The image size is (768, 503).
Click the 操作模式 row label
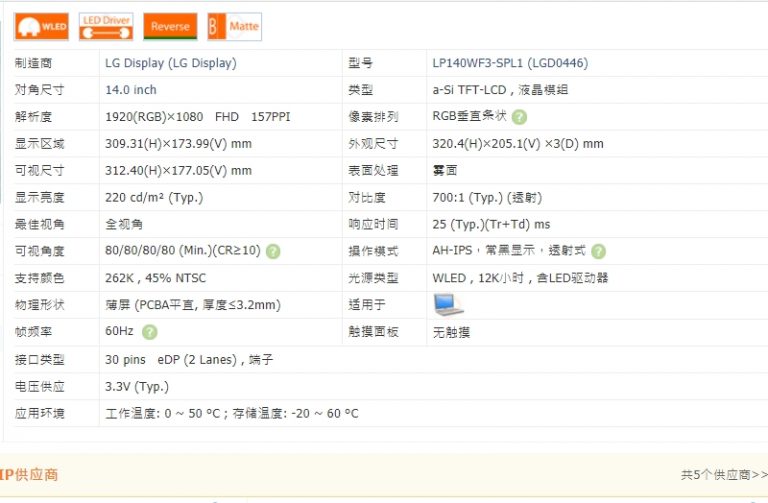point(373,251)
